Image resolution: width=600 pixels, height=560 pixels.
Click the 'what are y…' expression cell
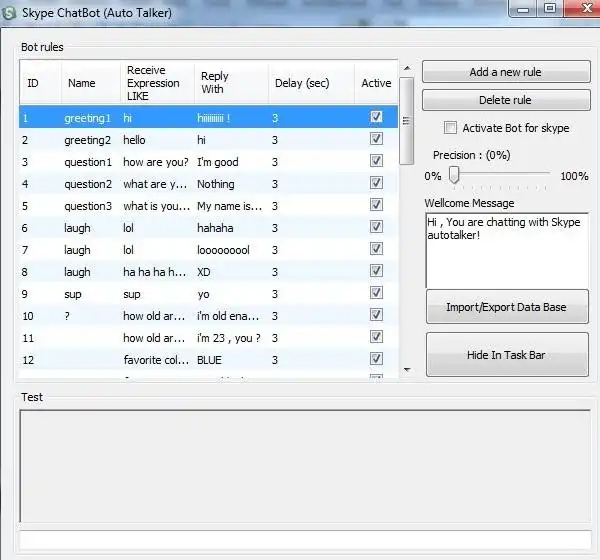(155, 184)
